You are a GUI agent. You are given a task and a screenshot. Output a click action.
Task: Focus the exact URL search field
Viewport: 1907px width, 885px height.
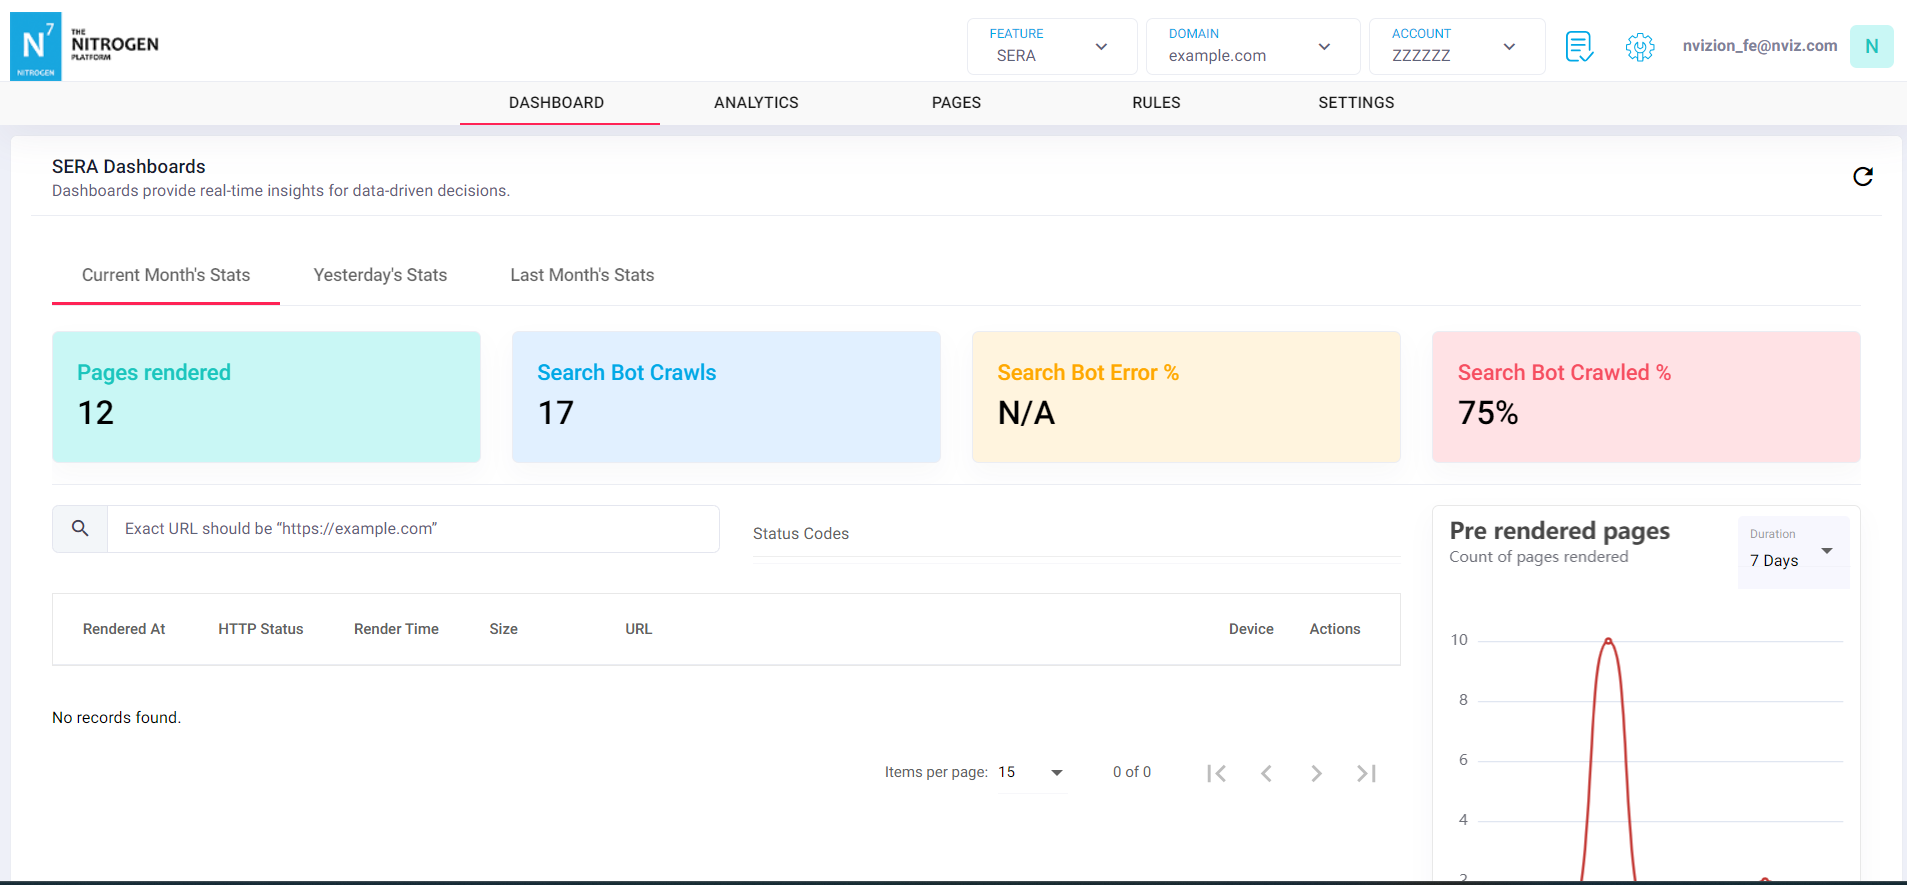[412, 529]
